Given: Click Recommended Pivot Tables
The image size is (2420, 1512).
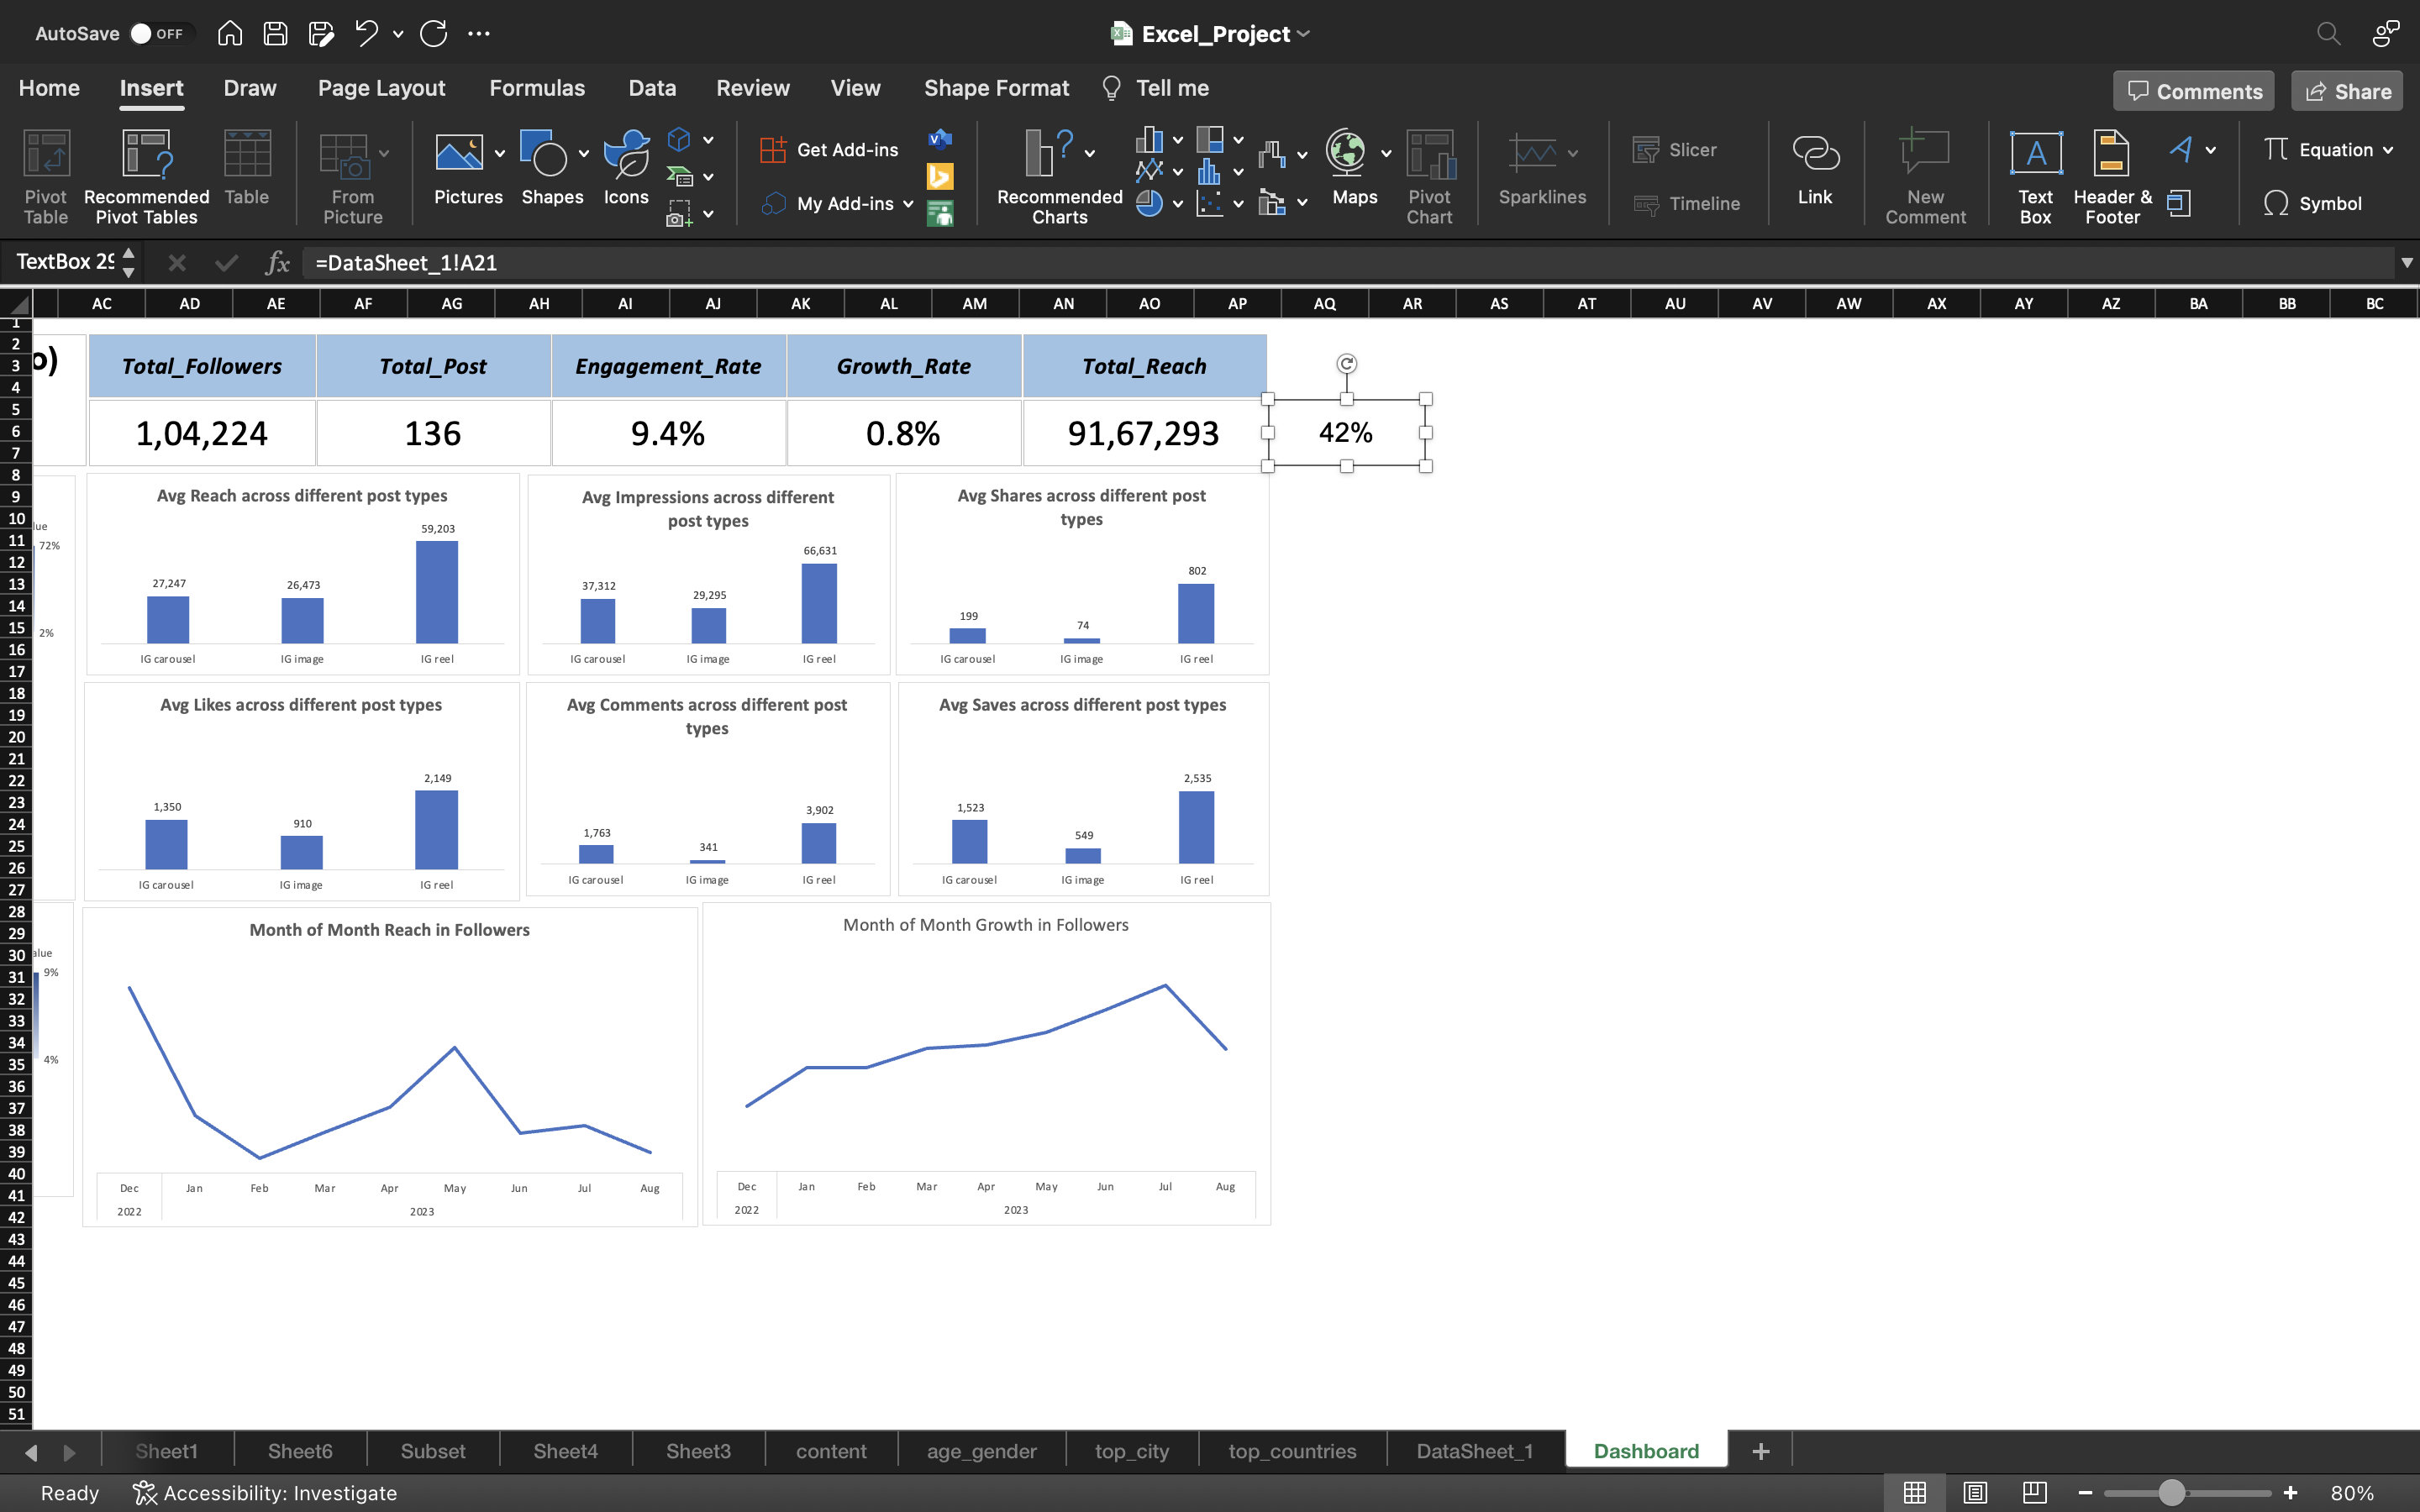Looking at the screenshot, I should [147, 177].
